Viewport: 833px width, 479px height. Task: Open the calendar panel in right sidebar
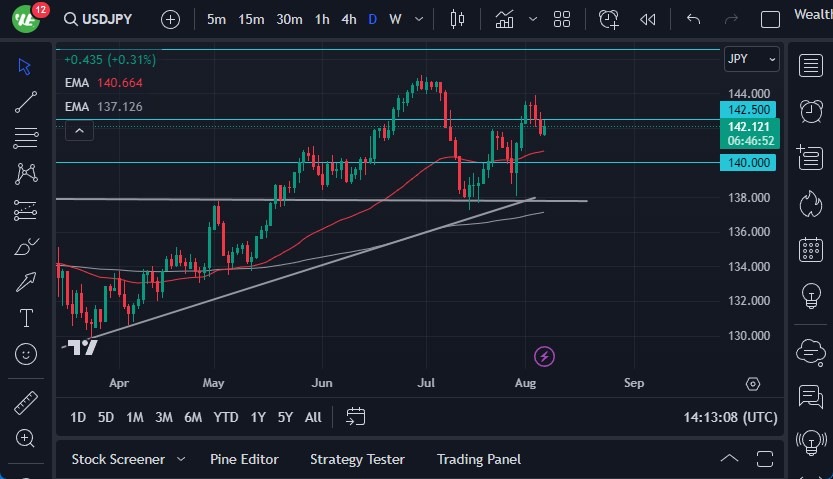pyautogui.click(x=809, y=250)
